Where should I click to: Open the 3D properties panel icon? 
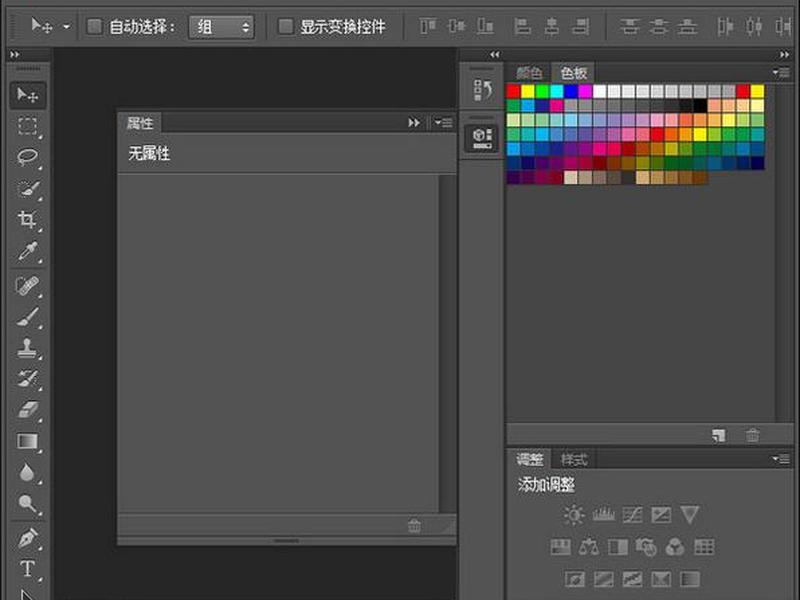pyautogui.click(x=482, y=138)
